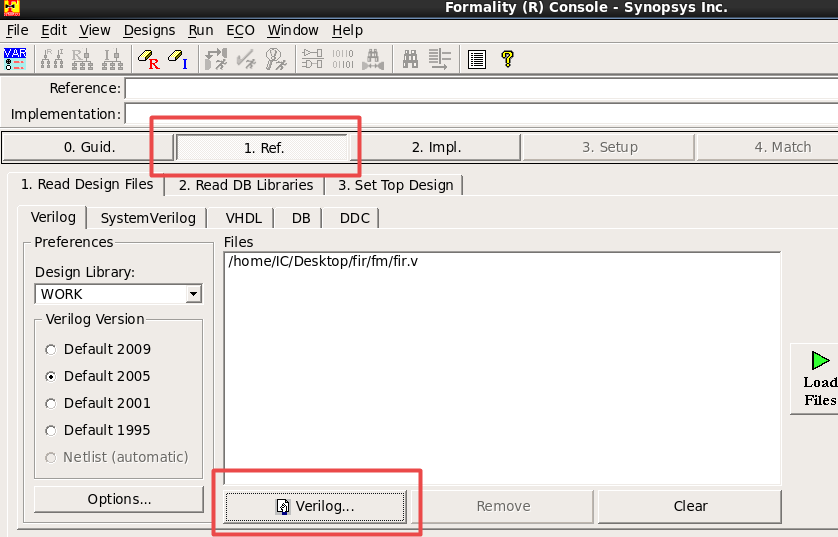Open the Edit menu
The width and height of the screenshot is (838, 537).
[54, 30]
